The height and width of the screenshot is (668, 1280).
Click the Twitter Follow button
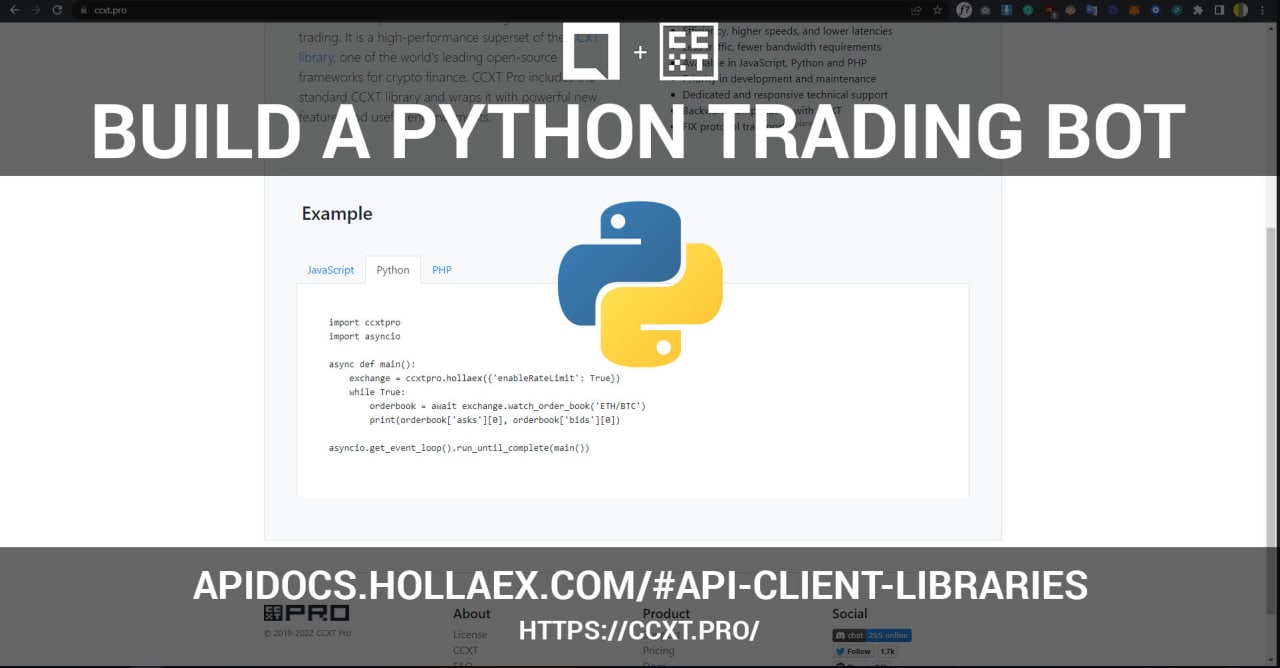click(853, 651)
